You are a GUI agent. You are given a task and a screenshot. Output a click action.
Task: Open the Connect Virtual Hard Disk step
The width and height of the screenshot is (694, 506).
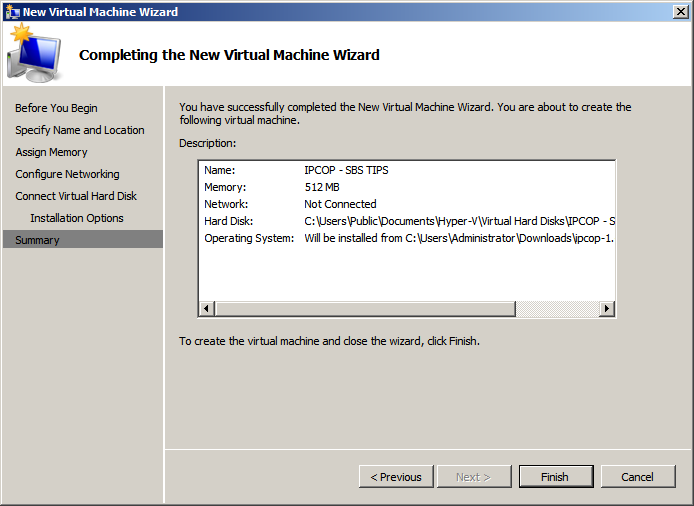(x=76, y=196)
